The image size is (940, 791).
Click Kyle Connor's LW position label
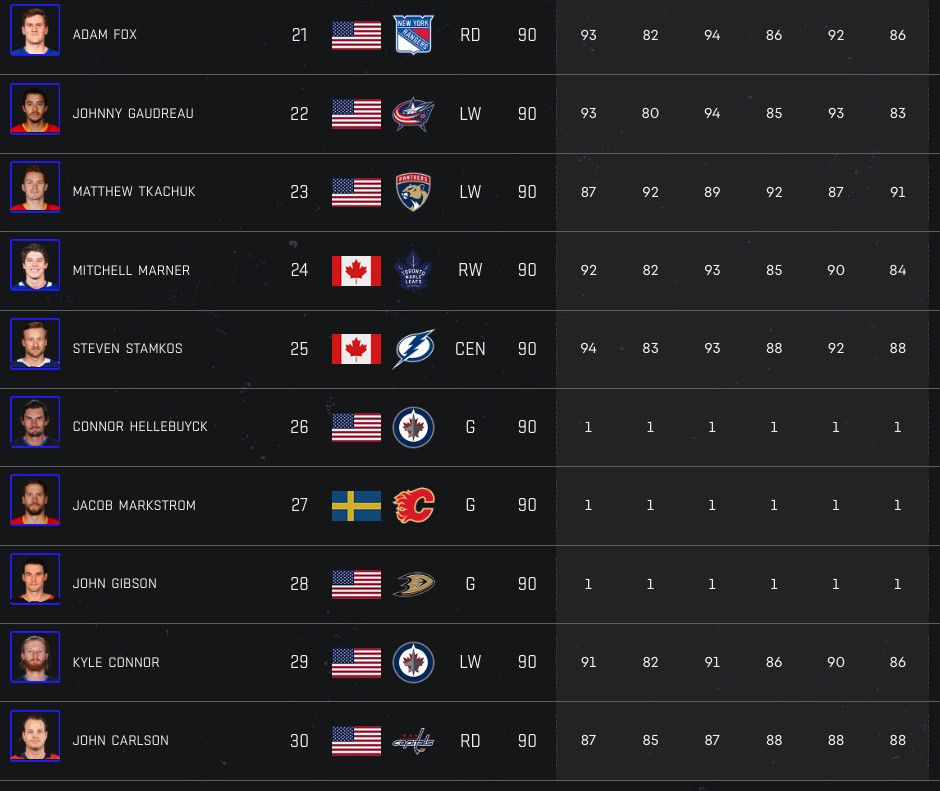point(470,662)
